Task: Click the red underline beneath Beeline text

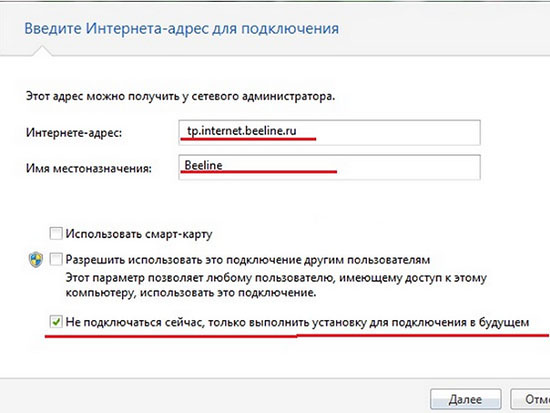Action: tap(259, 172)
